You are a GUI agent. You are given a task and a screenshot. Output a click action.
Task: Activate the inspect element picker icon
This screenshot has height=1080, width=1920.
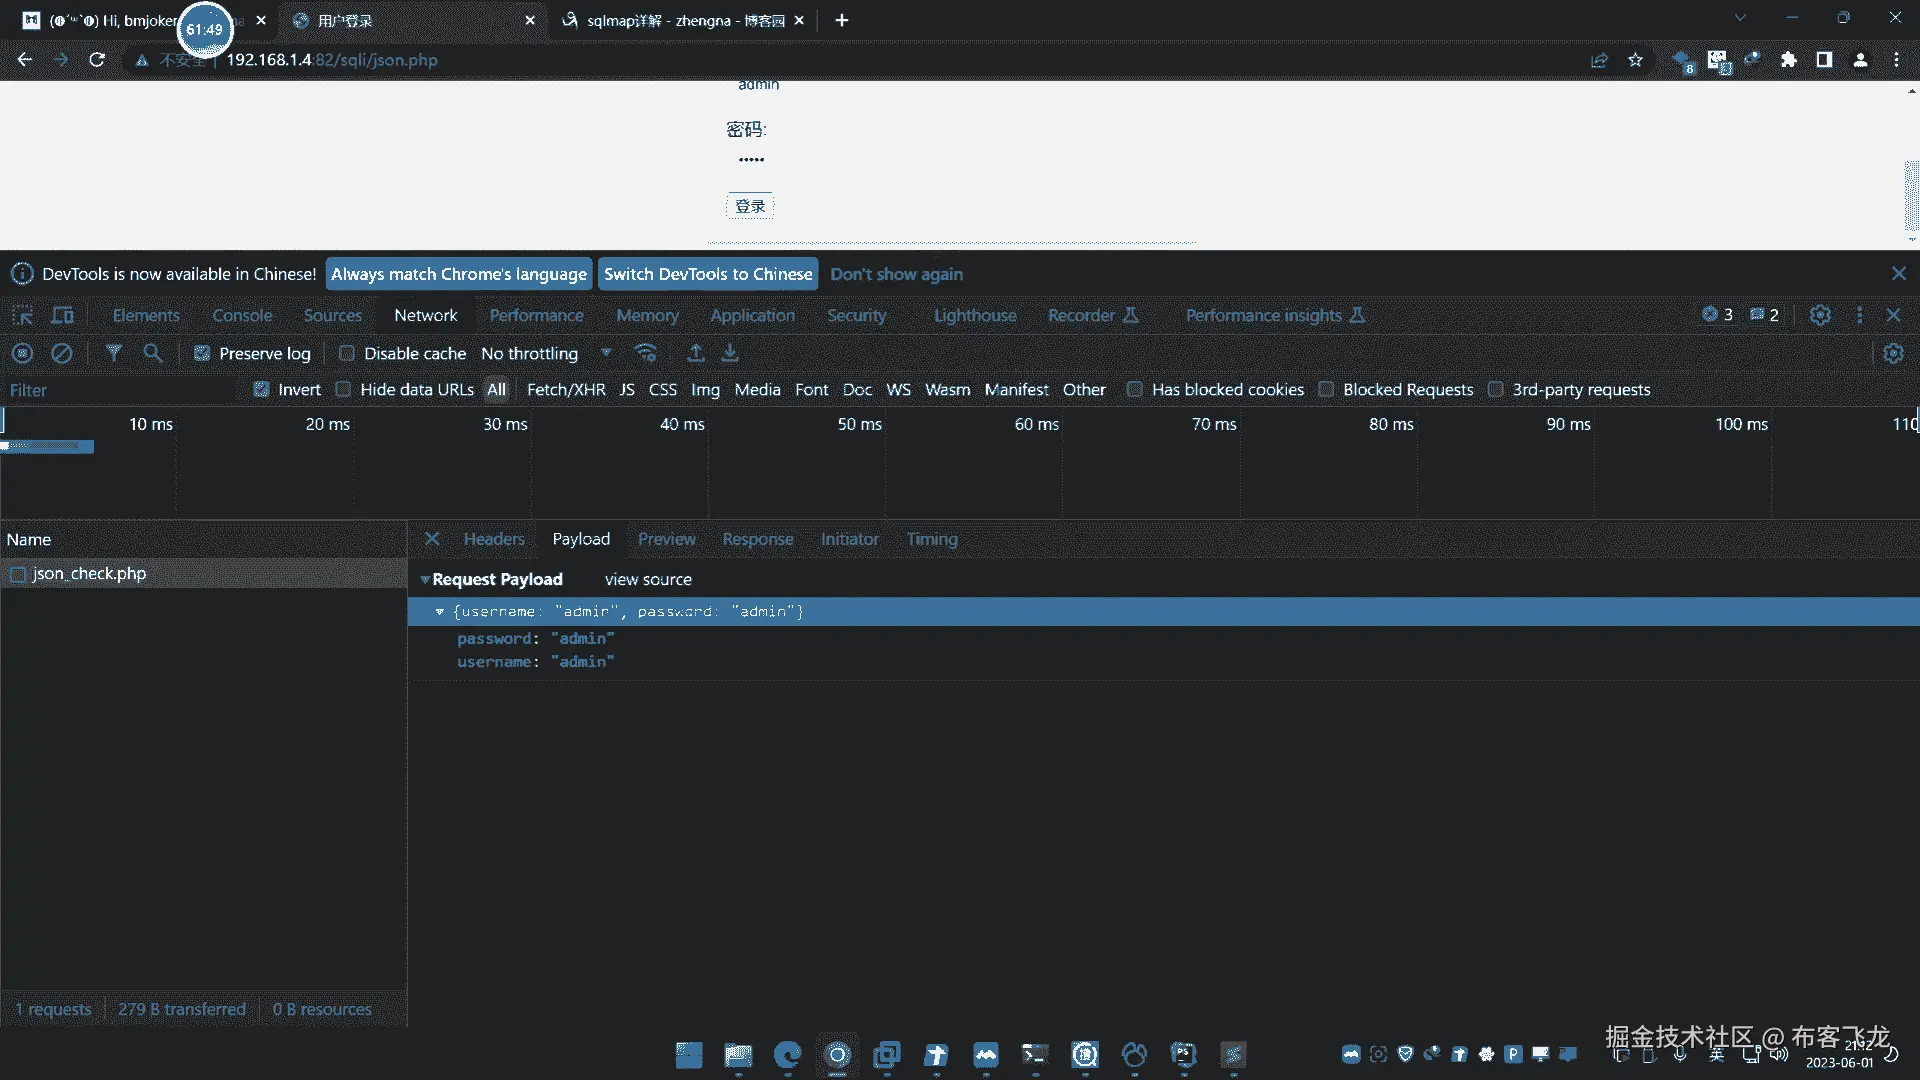coord(22,315)
